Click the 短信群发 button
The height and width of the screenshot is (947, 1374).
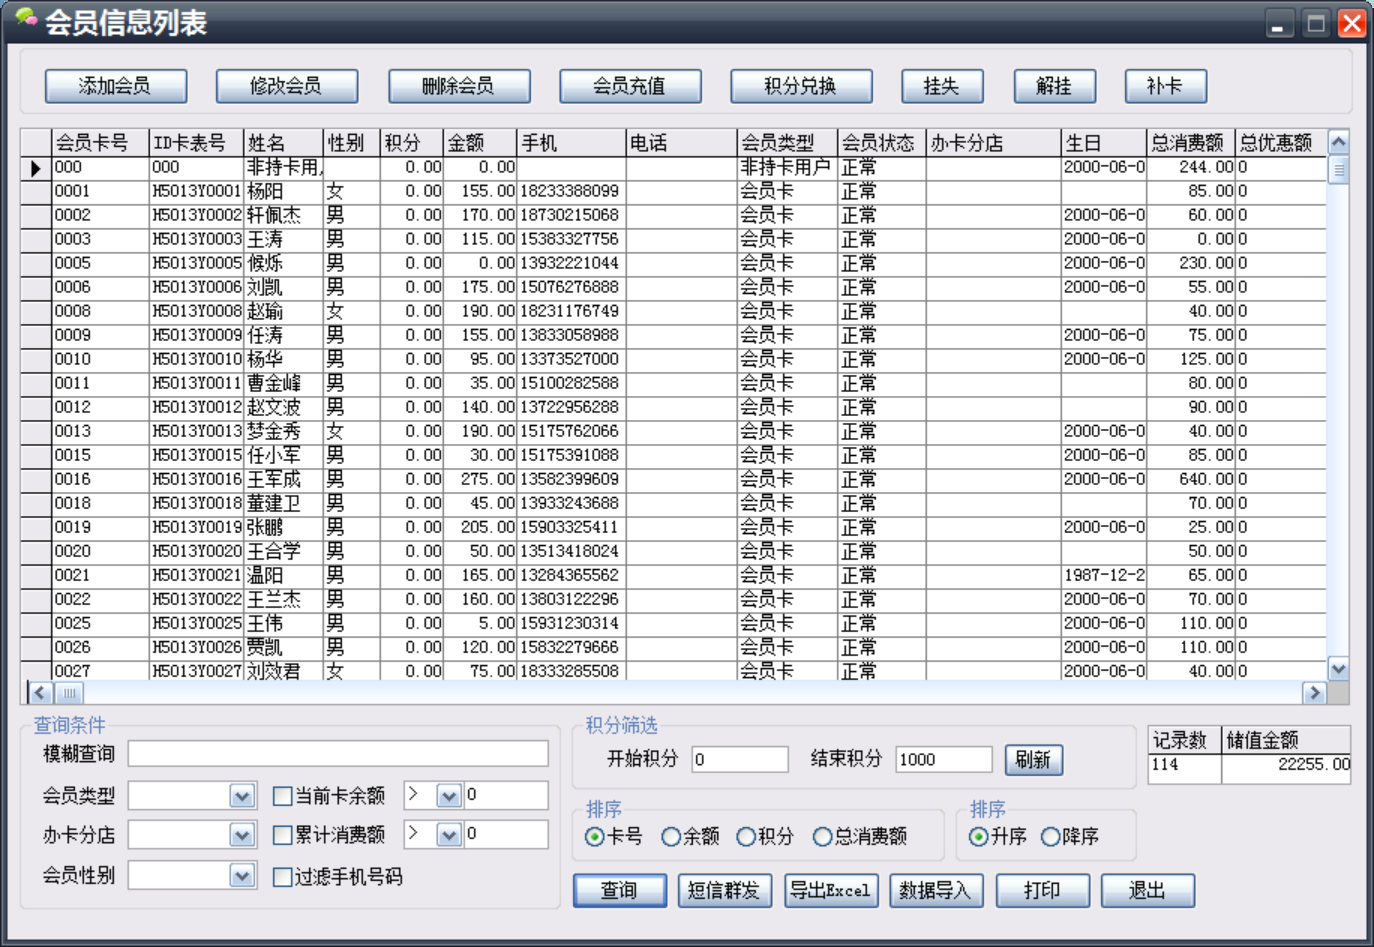[x=724, y=890]
